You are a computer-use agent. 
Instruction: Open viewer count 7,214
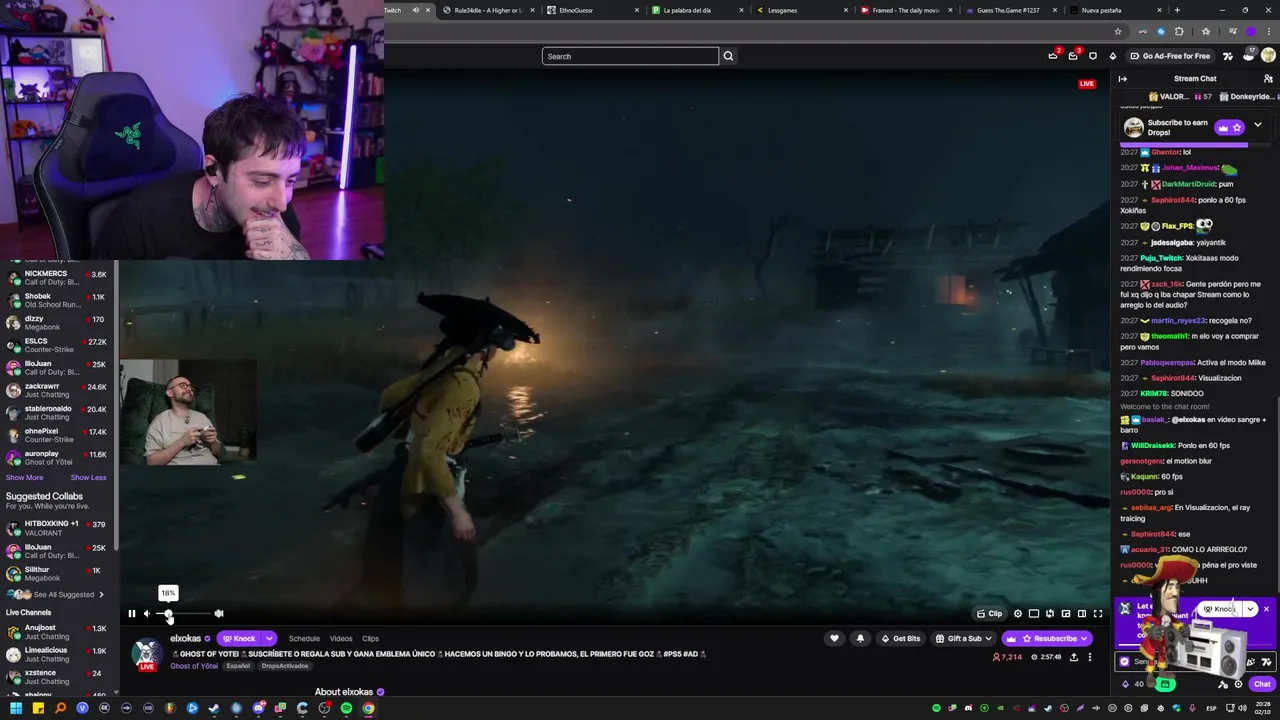(1007, 657)
